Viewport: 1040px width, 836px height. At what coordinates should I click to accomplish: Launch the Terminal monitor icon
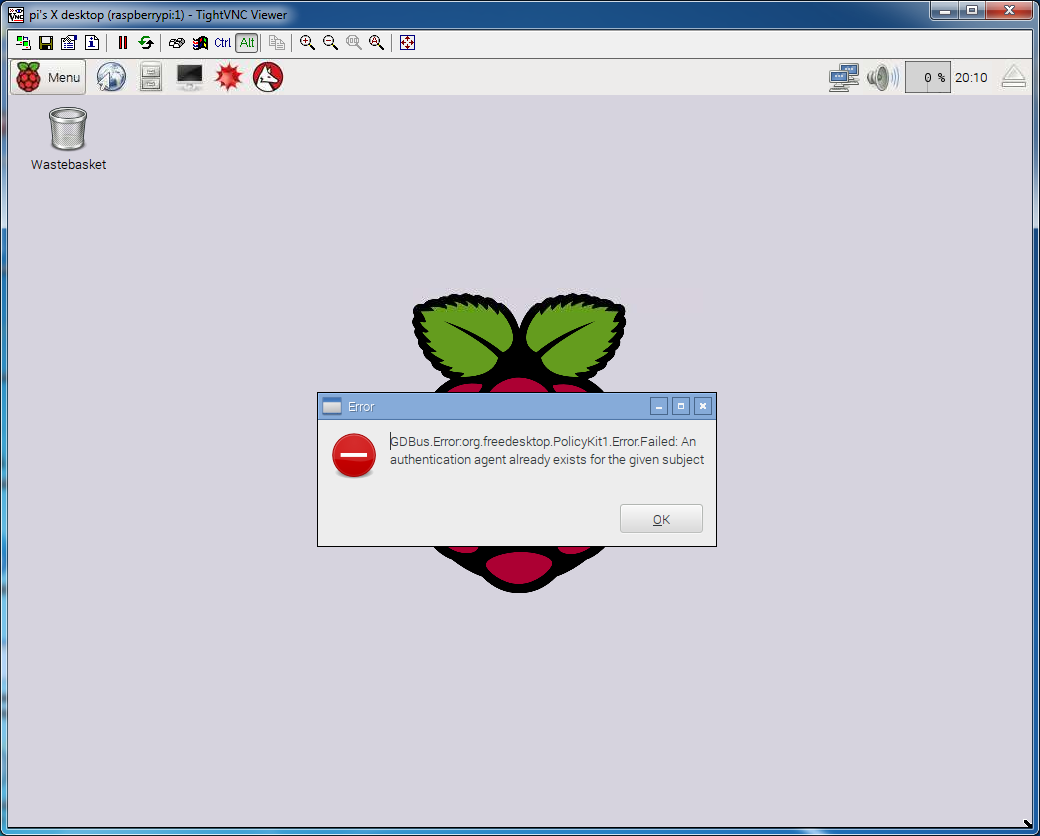[x=190, y=77]
